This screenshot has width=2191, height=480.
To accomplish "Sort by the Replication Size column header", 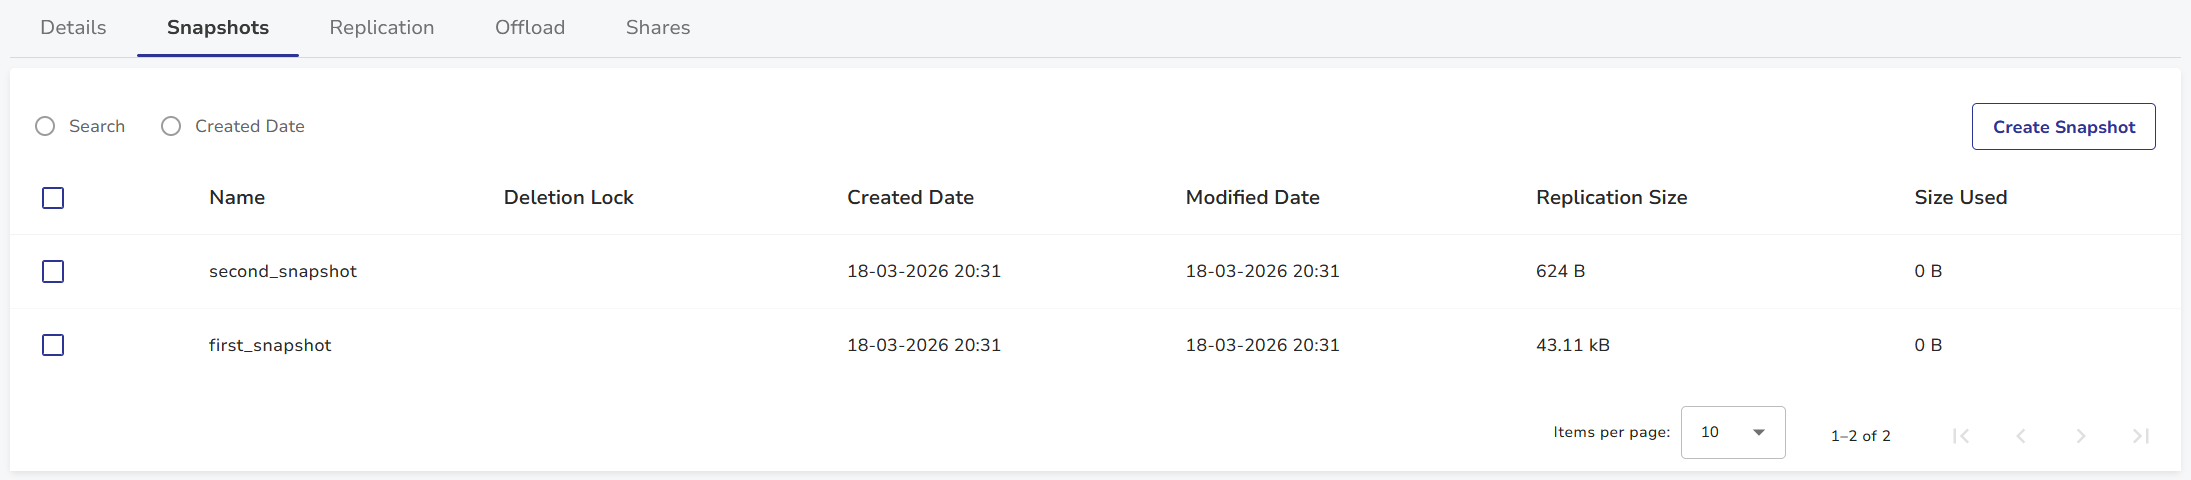I will point(1611,198).
